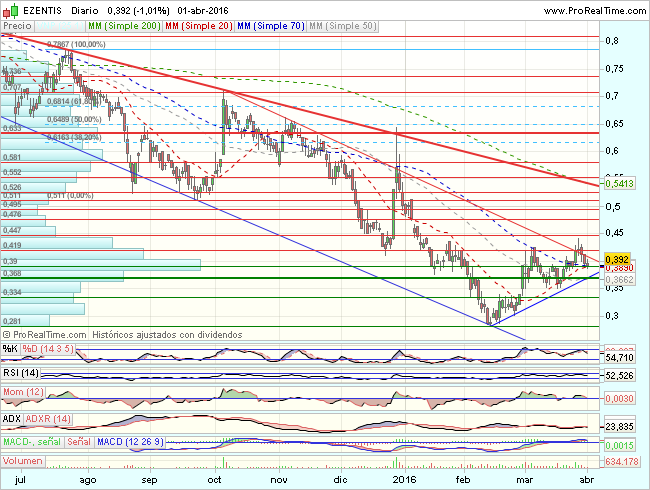The width and height of the screenshot is (650, 490).
Task: Click the MACD-, señal label
Action: coord(32,442)
